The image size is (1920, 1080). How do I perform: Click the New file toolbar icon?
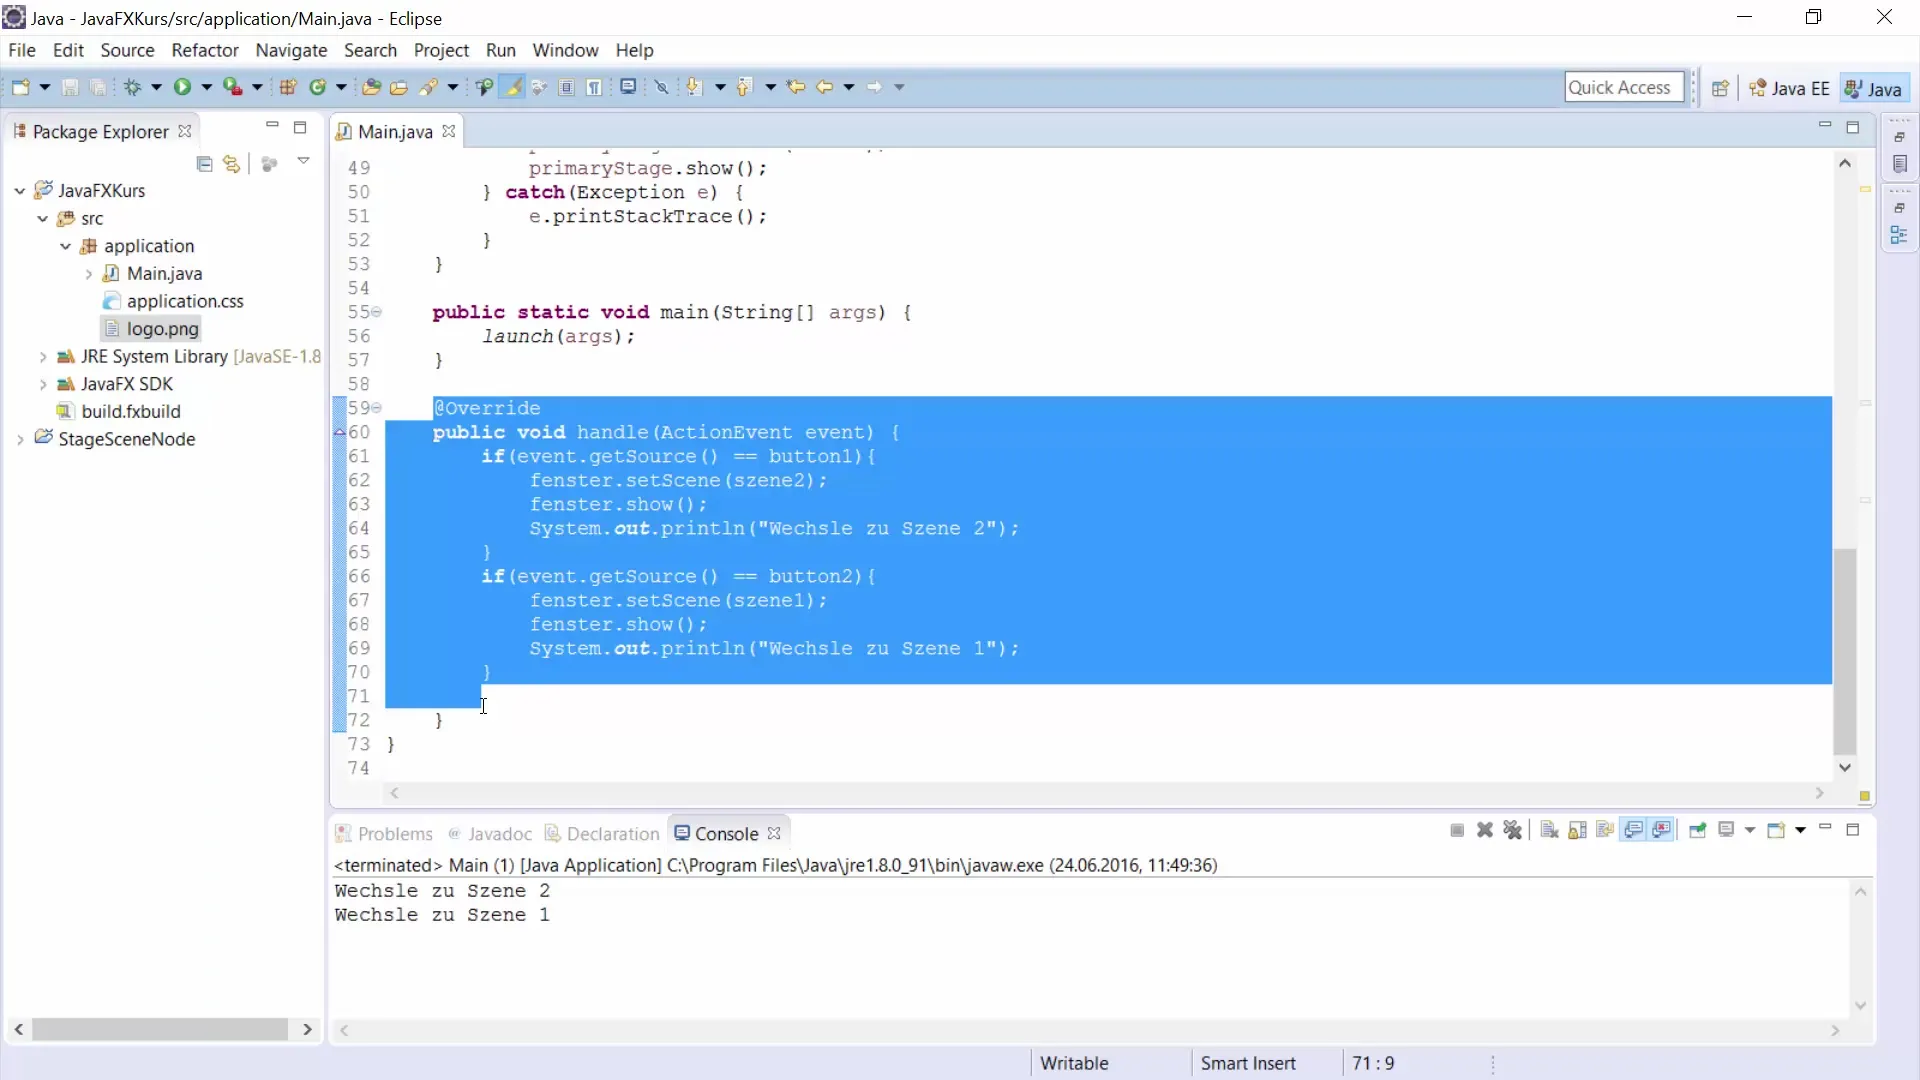pos(20,88)
